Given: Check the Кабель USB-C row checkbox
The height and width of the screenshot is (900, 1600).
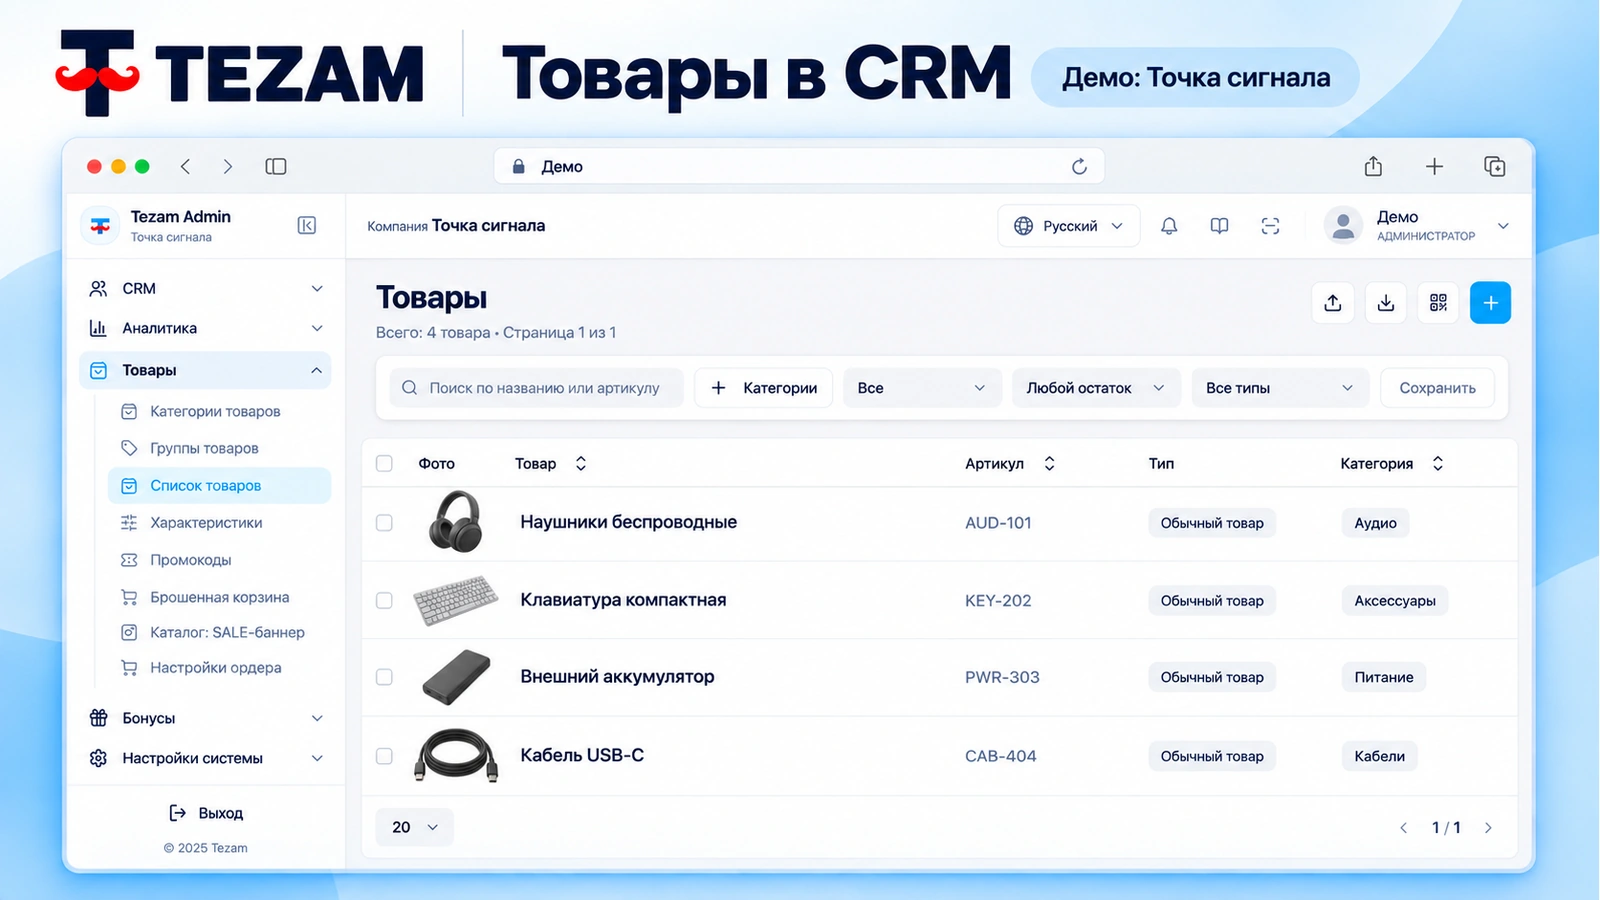Looking at the screenshot, I should [384, 756].
